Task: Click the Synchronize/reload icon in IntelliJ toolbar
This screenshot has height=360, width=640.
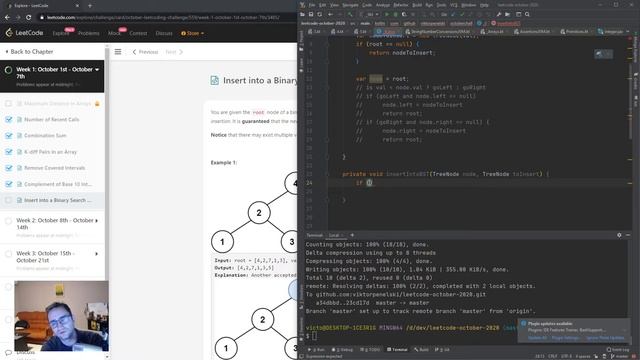Action: pos(320,14)
